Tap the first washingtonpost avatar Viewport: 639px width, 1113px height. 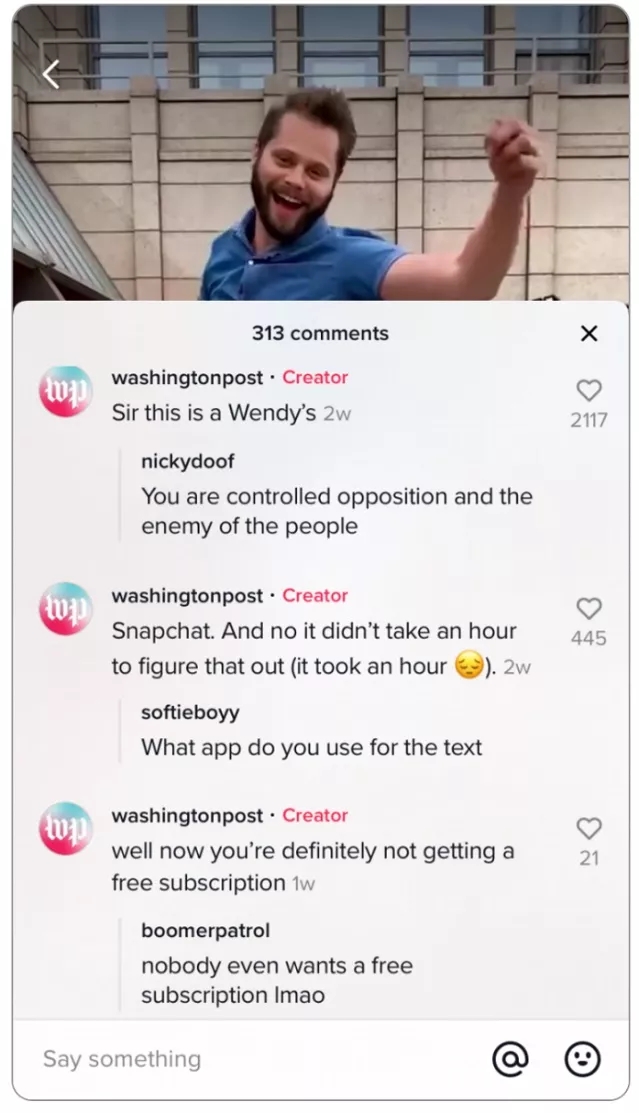tap(65, 391)
